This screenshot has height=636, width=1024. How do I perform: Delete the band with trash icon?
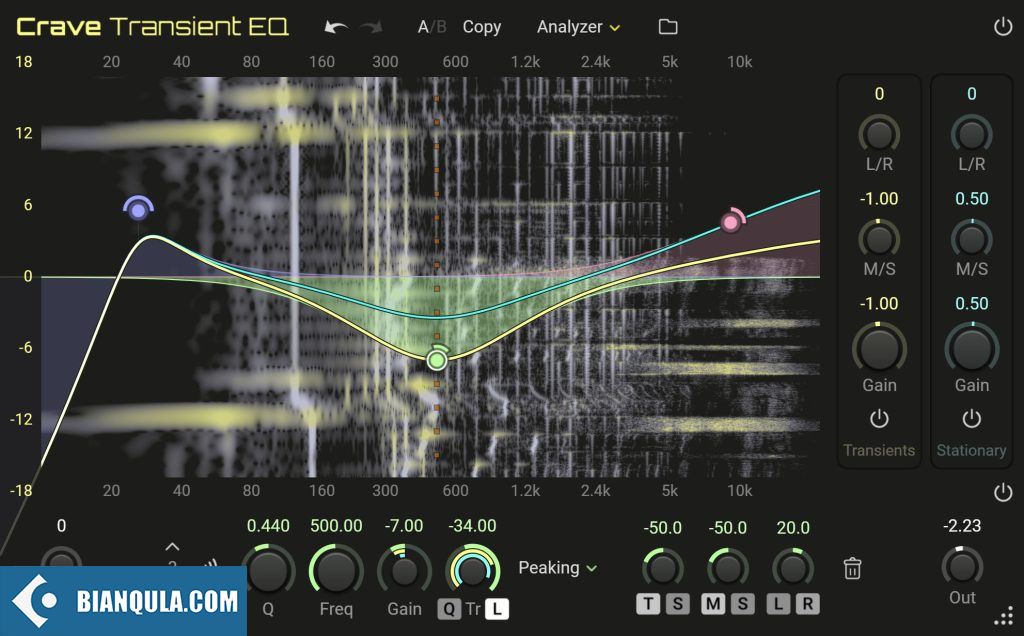pos(852,569)
